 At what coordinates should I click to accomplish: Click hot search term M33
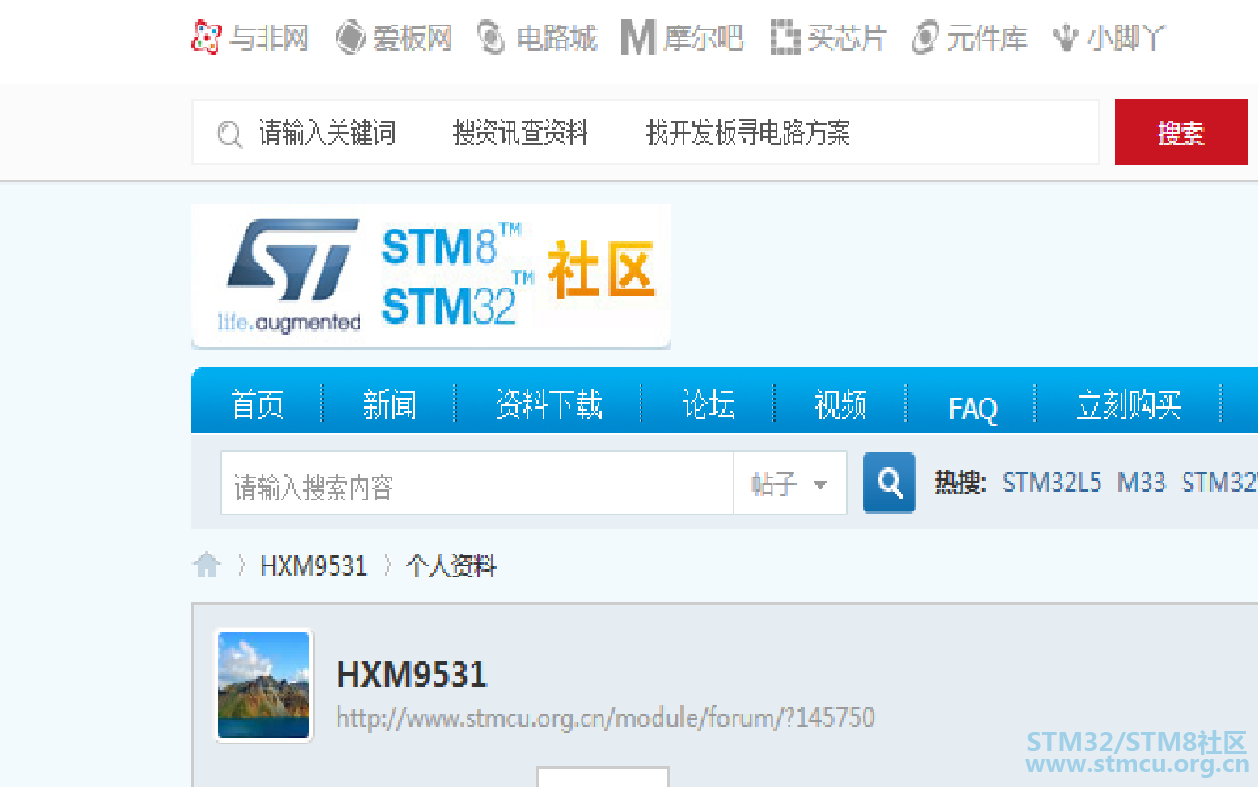(1141, 483)
